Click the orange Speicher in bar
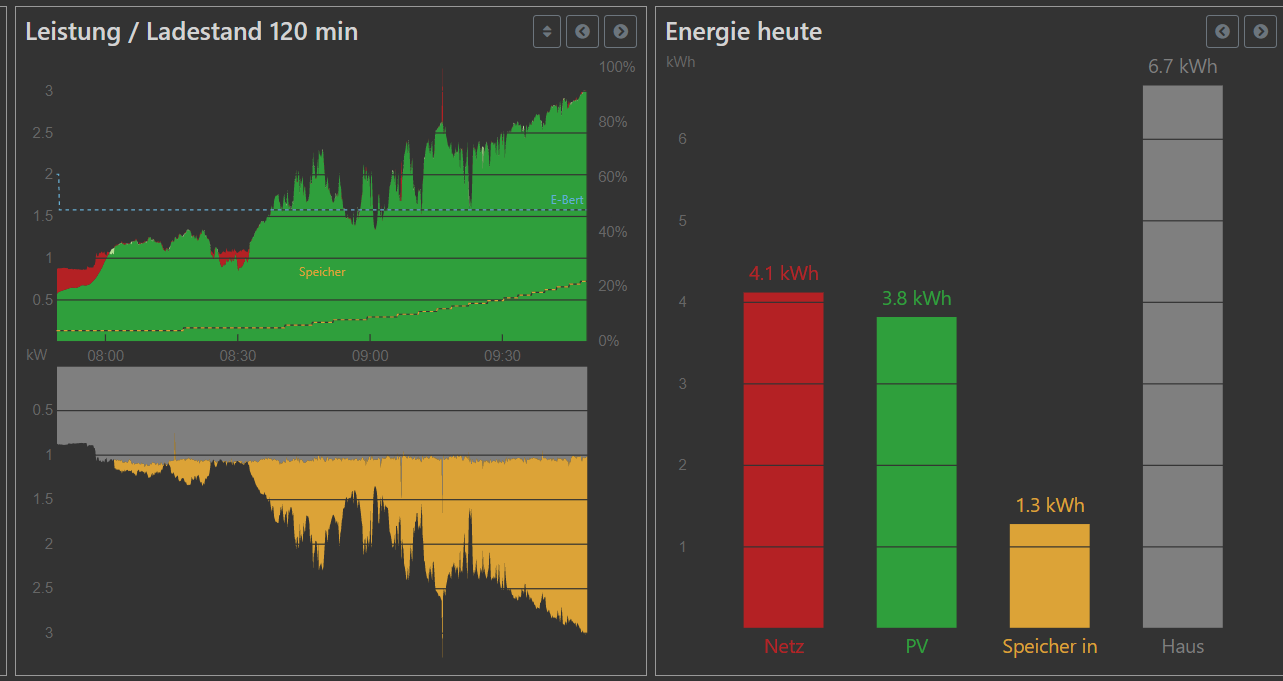1283x681 pixels. (1050, 576)
